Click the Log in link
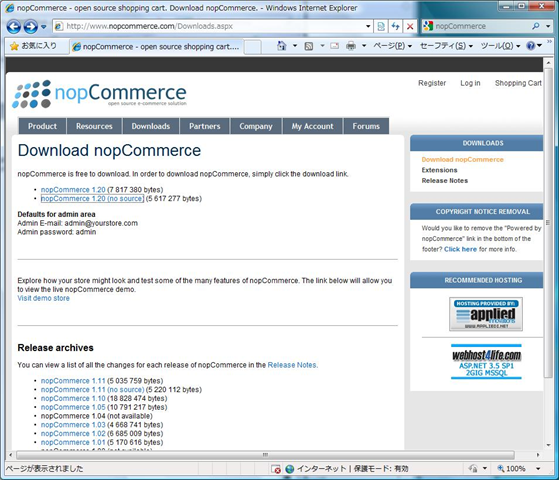 point(470,83)
